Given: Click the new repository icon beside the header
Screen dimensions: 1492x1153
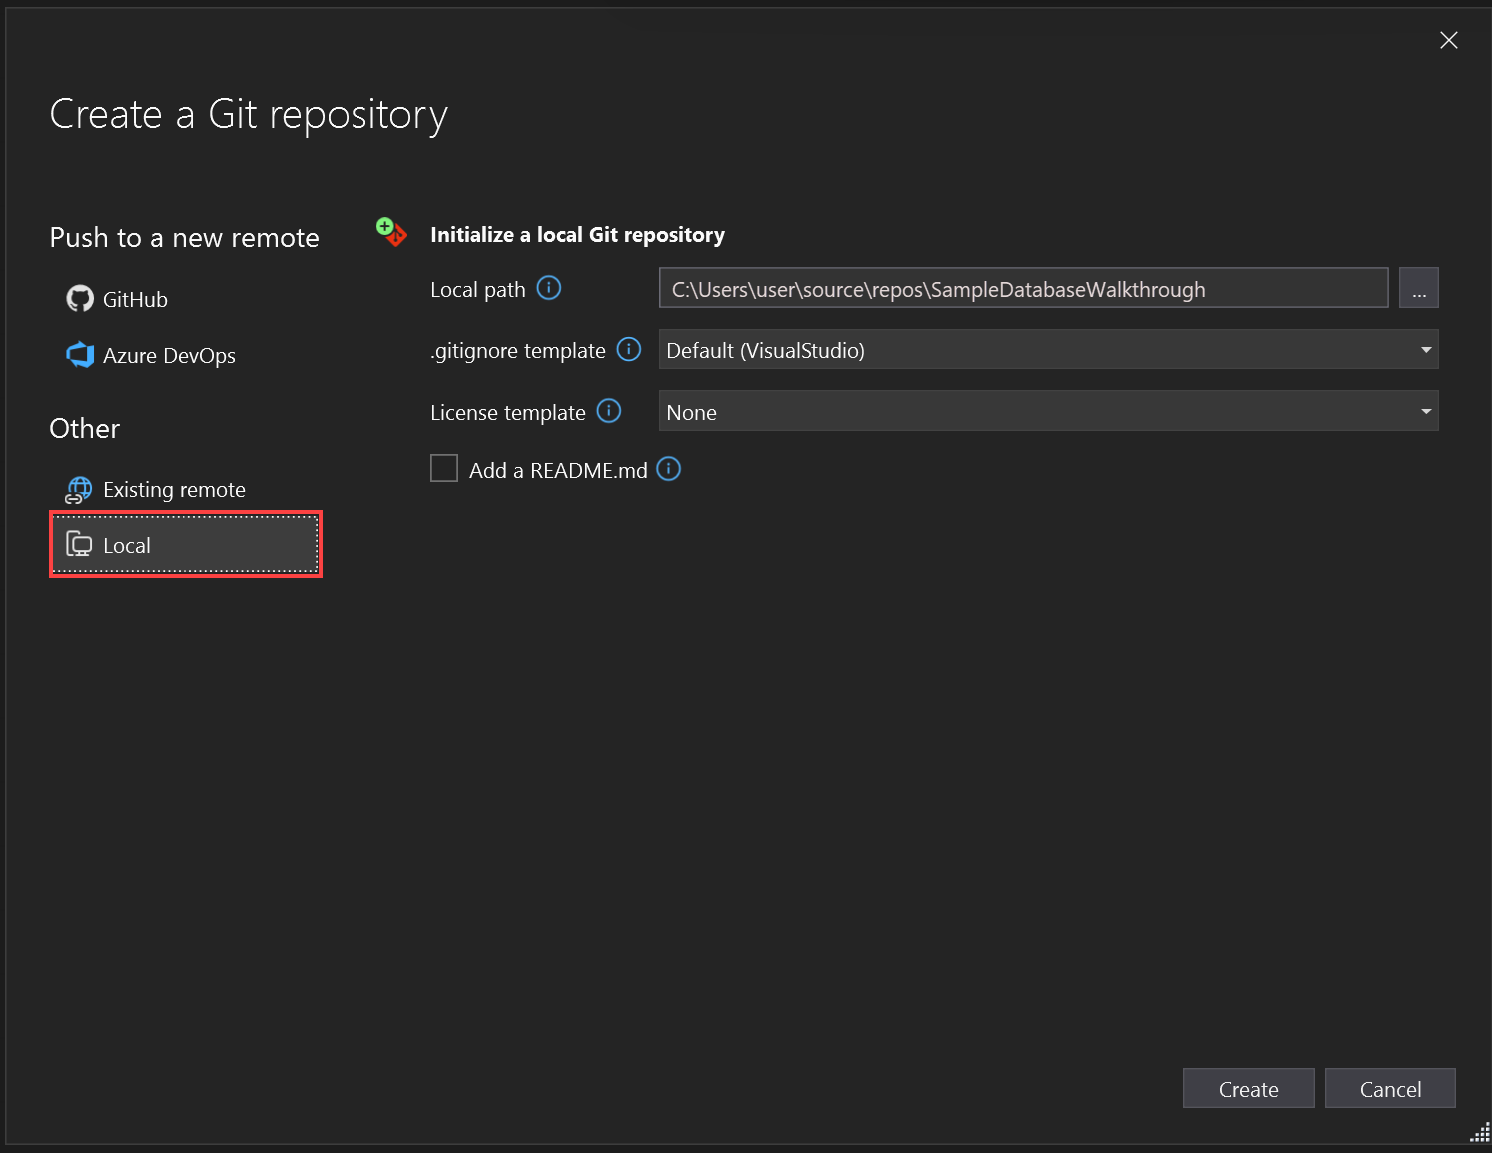Looking at the screenshot, I should 391,231.
